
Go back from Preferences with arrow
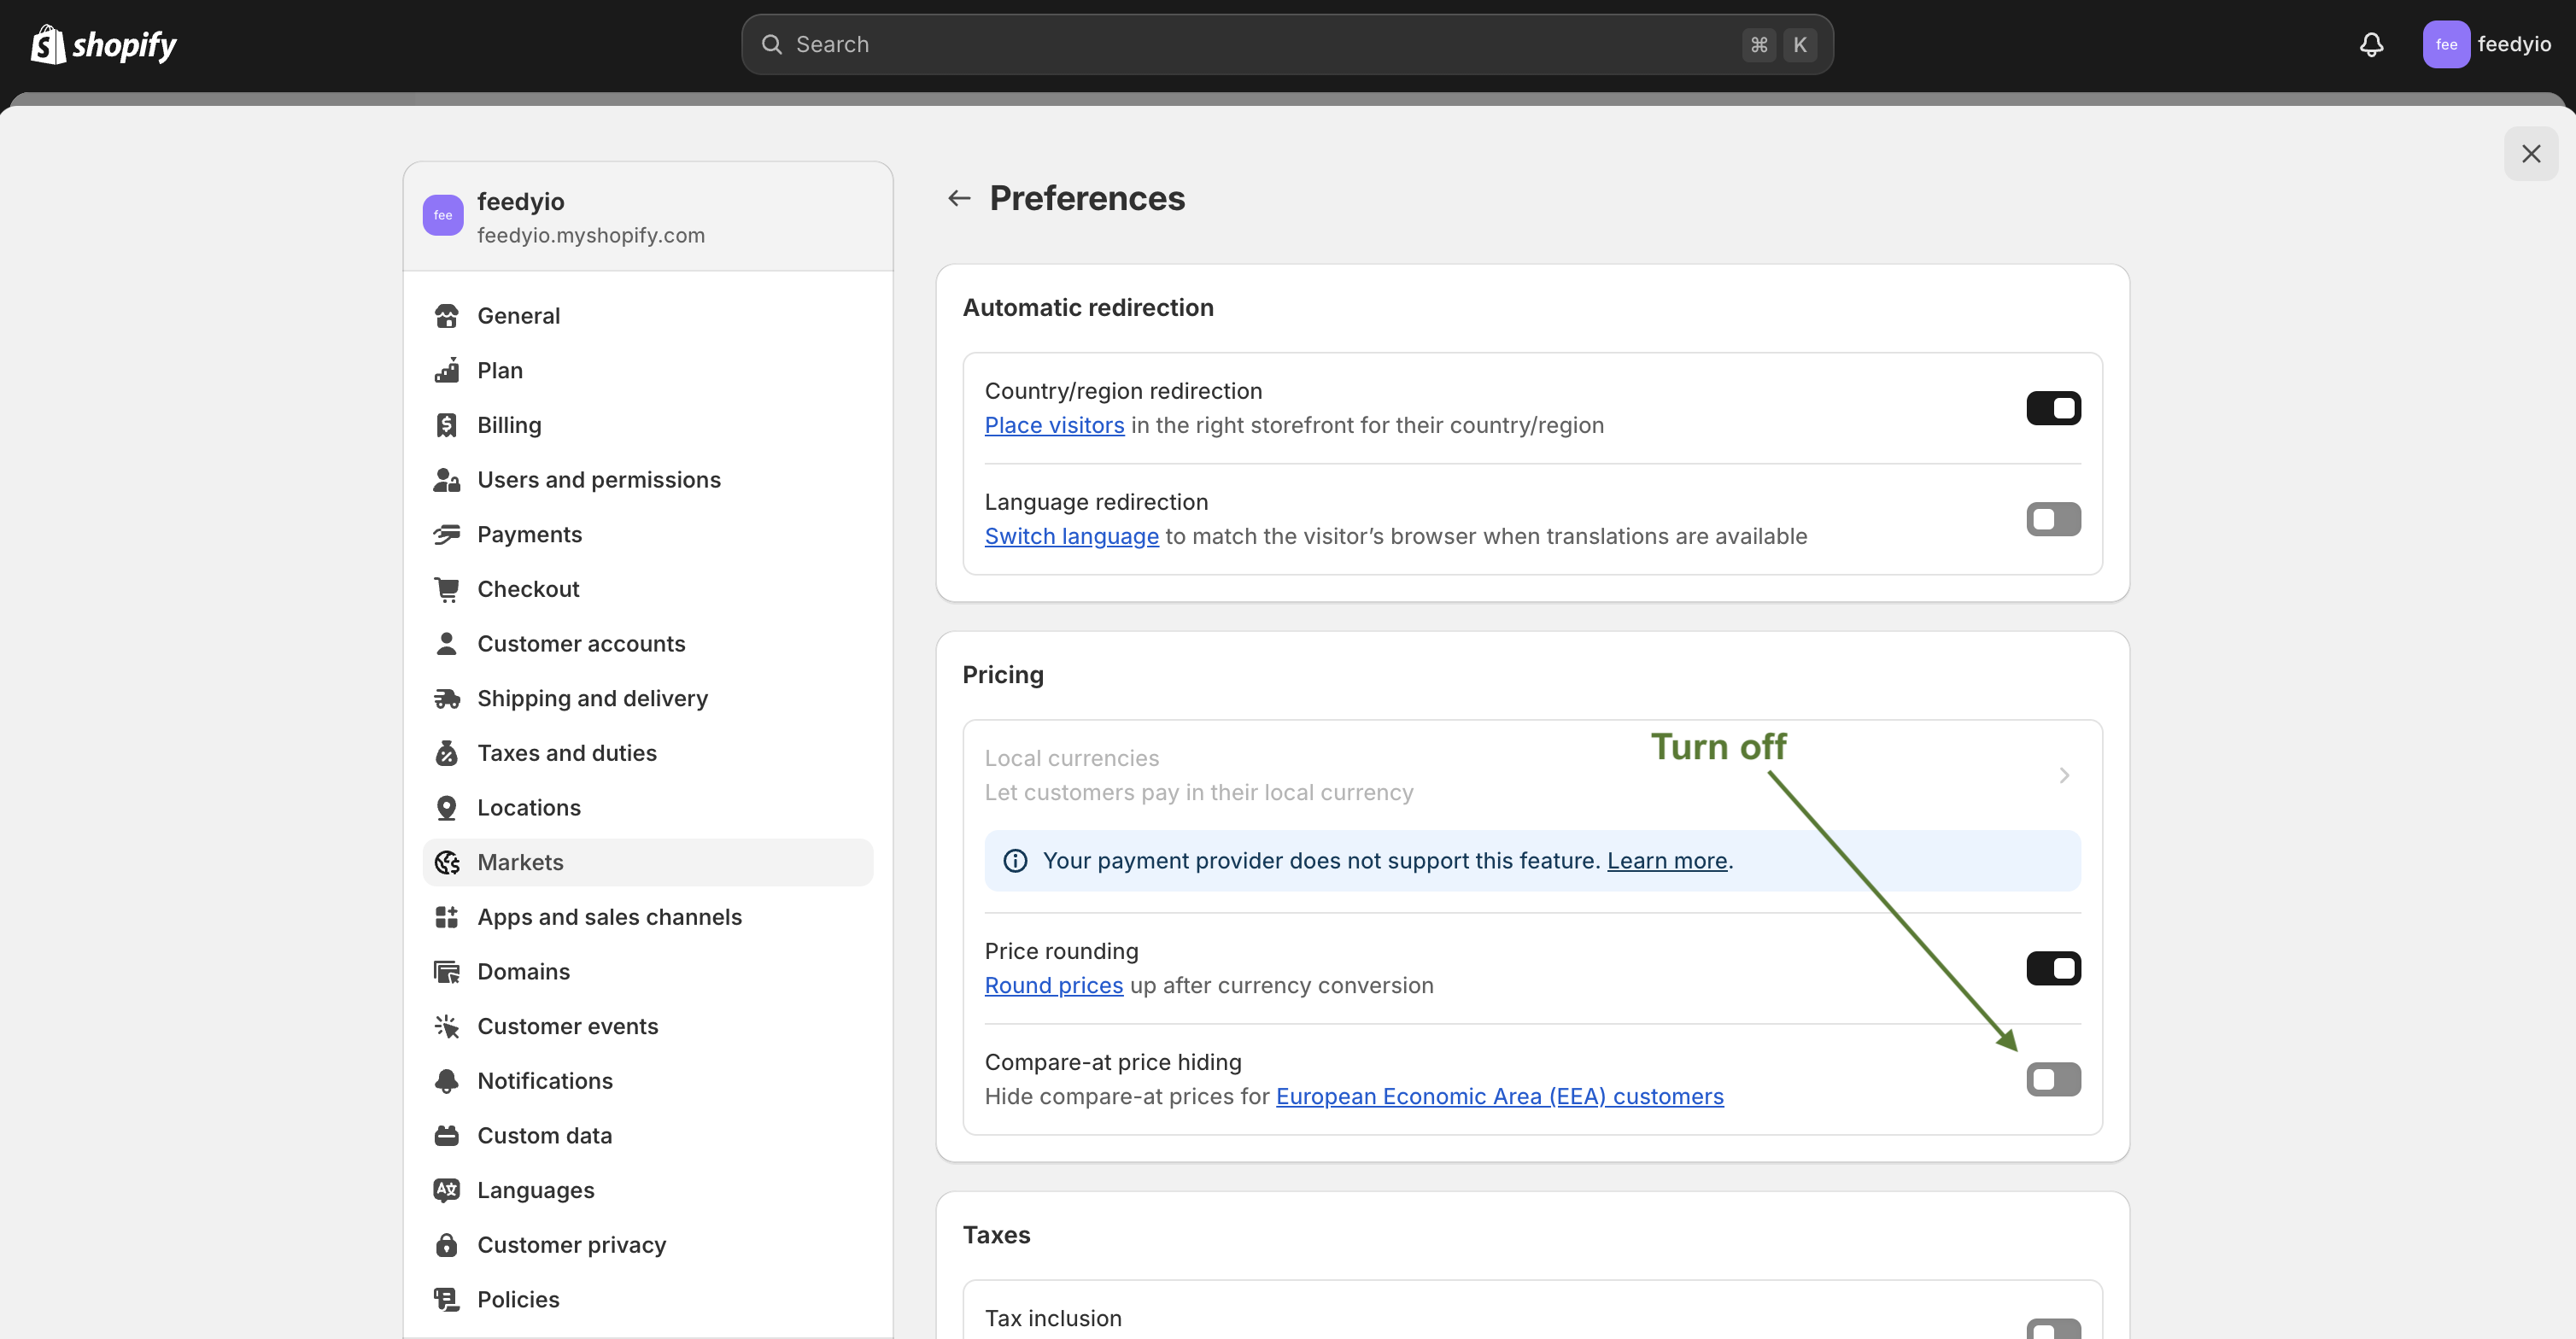coord(959,198)
